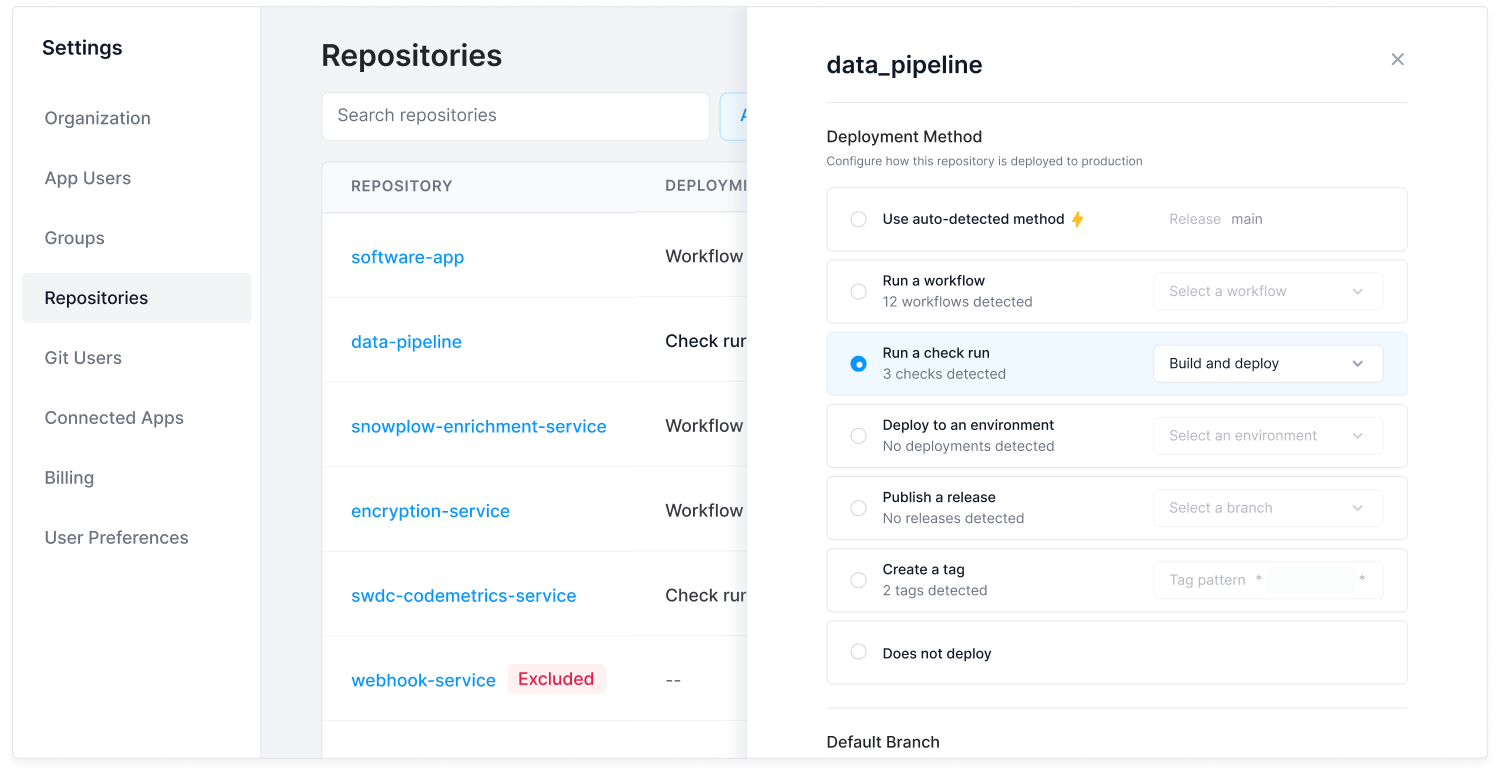This screenshot has height=774, width=1498.
Task: Open the Build and deploy check run dropdown
Action: pyautogui.click(x=1268, y=363)
